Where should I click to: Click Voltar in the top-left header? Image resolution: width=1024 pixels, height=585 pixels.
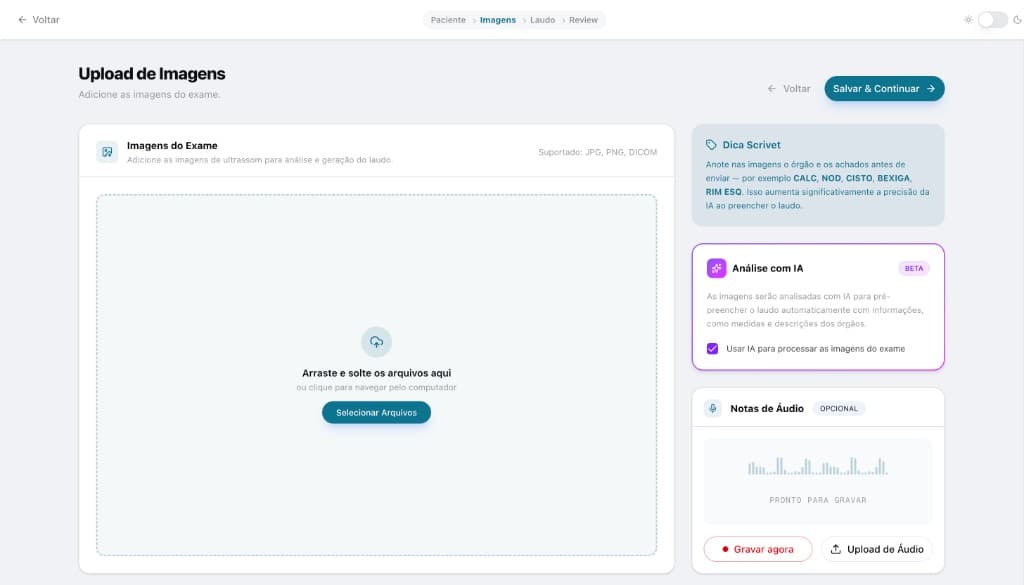[x=39, y=20]
